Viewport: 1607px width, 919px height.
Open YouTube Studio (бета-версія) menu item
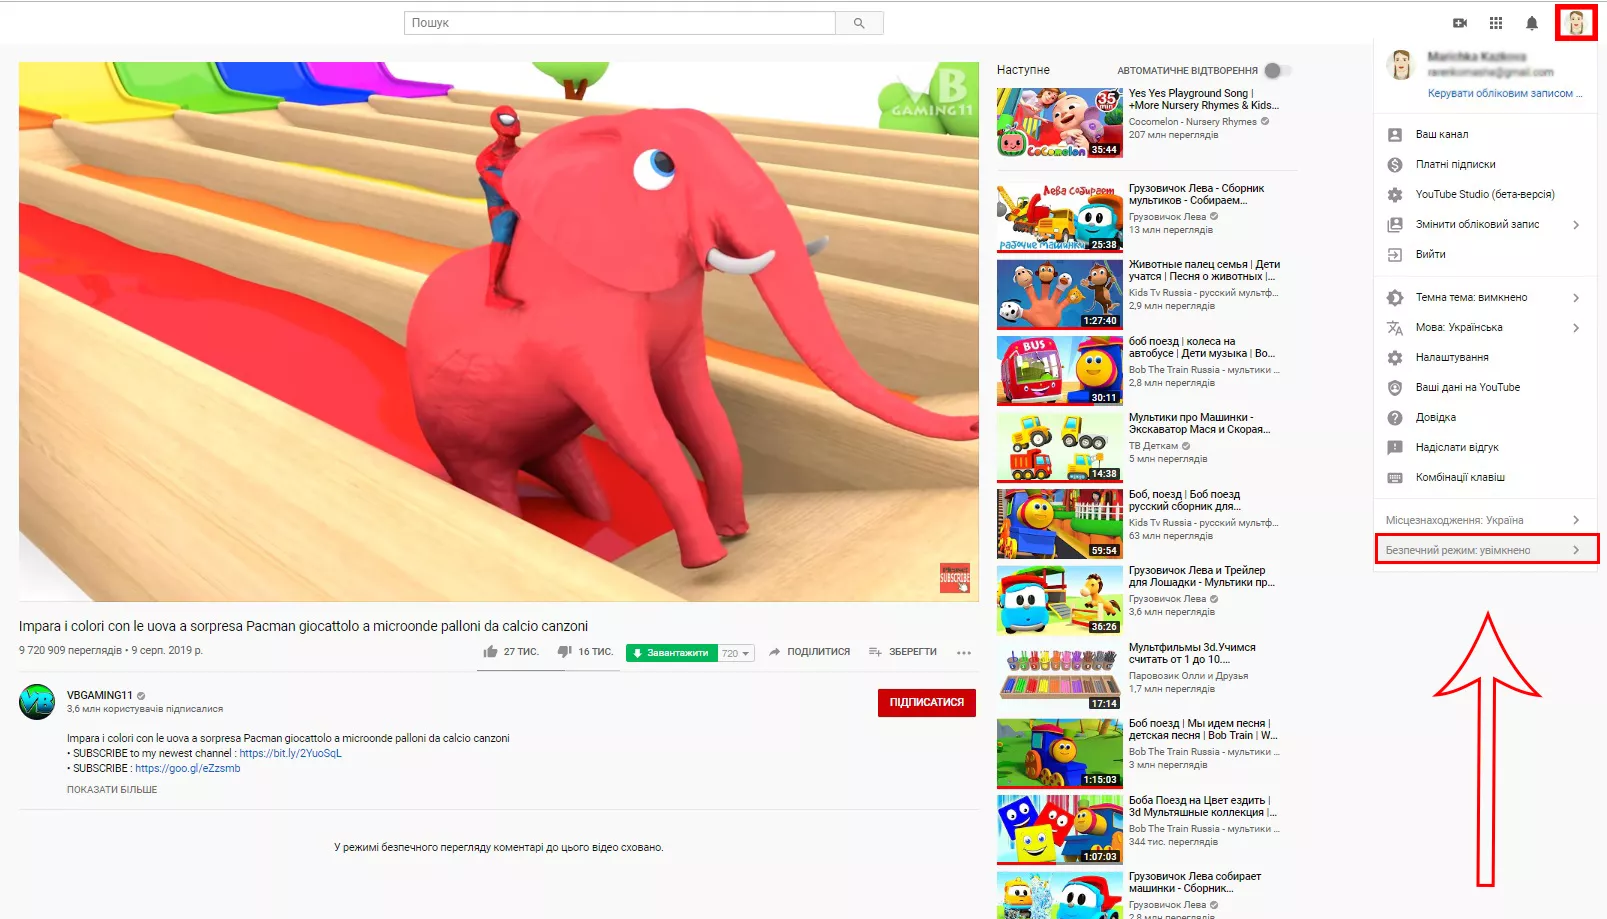pos(1485,194)
